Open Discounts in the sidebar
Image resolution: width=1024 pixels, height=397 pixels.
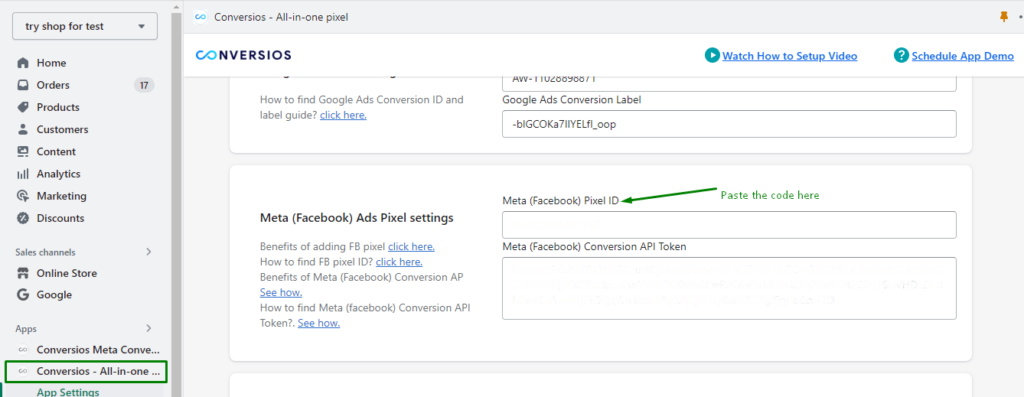(x=60, y=218)
